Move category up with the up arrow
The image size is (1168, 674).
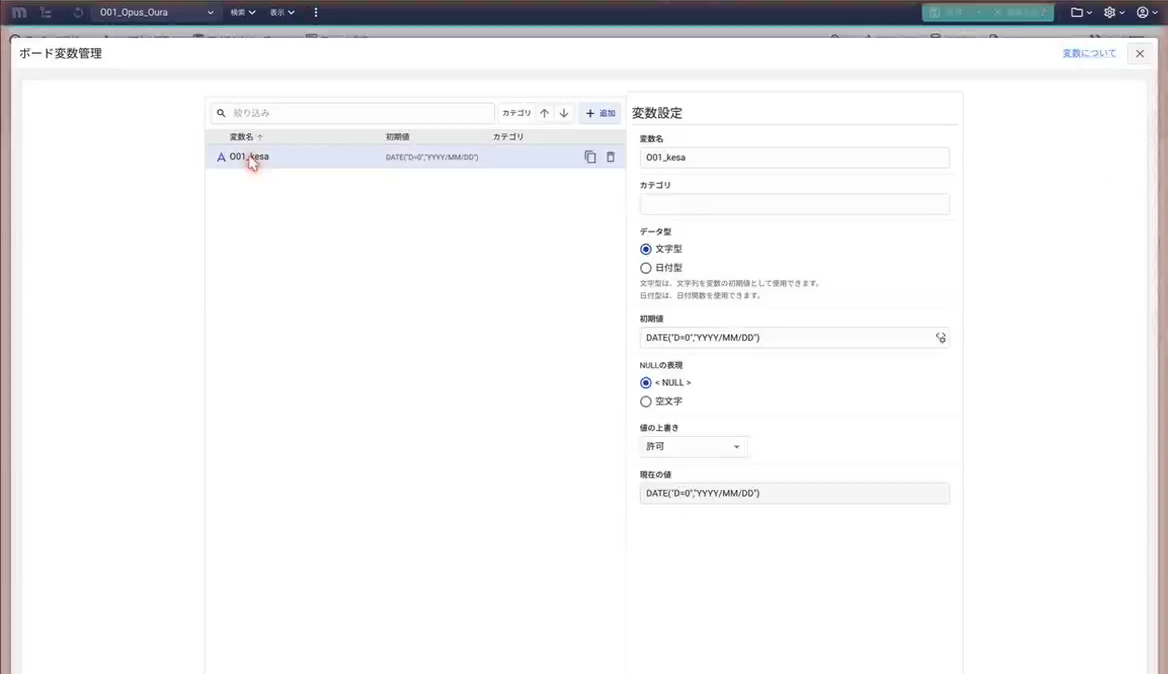coord(545,113)
